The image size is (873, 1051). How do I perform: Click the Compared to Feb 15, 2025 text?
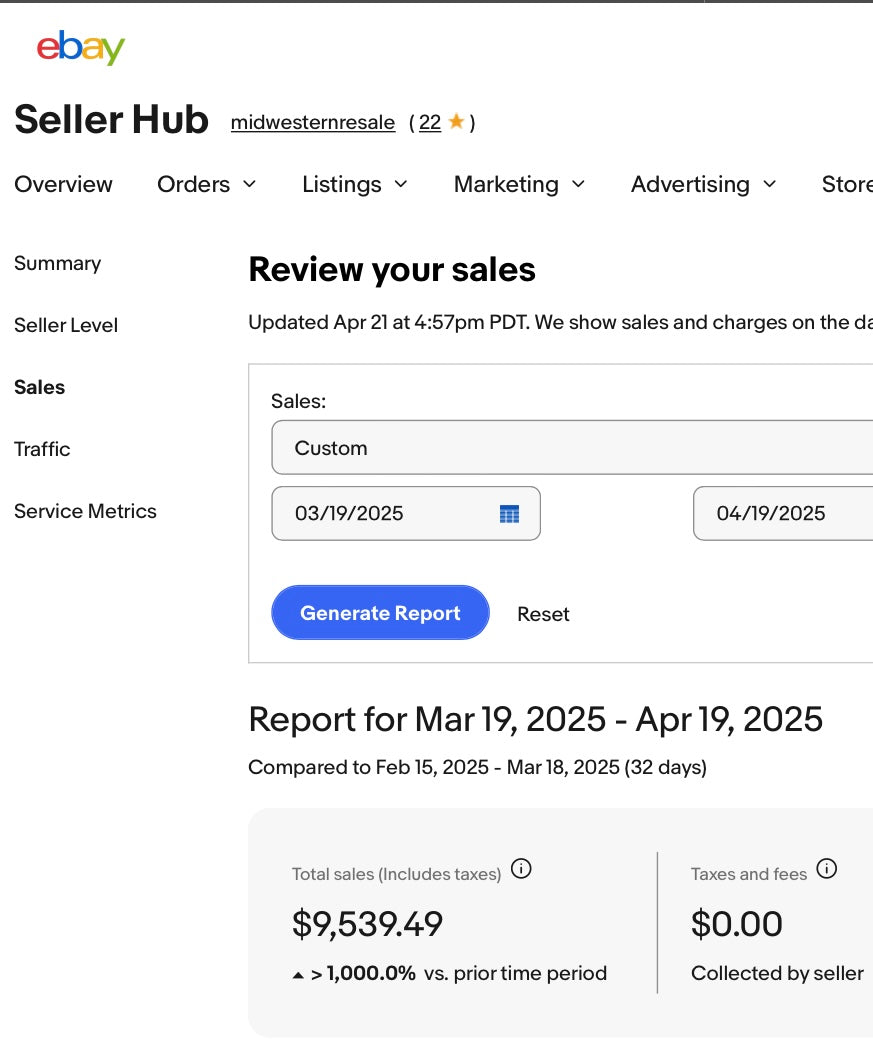tap(477, 767)
